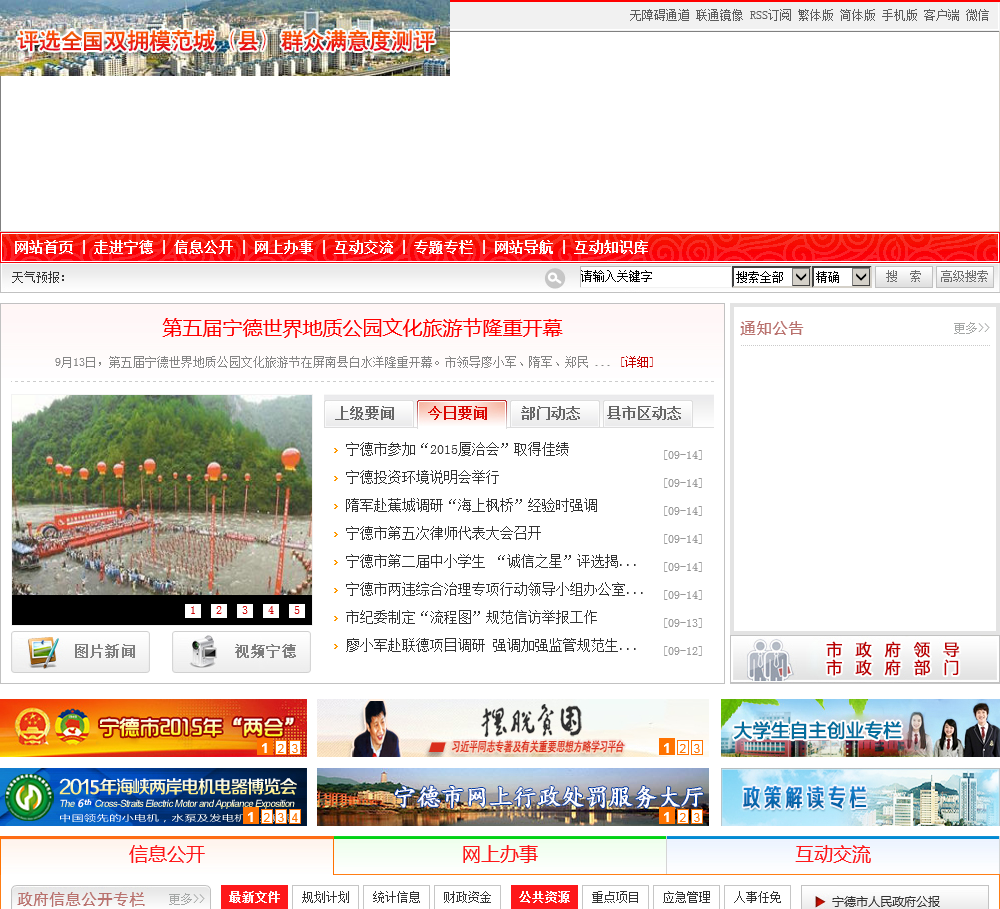Switch to the 部门动态 news tab
This screenshot has width=1000, height=909.
(x=554, y=414)
